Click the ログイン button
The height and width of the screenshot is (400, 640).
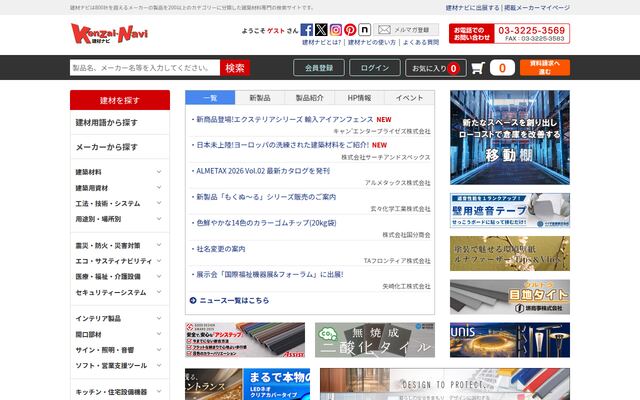click(375, 68)
